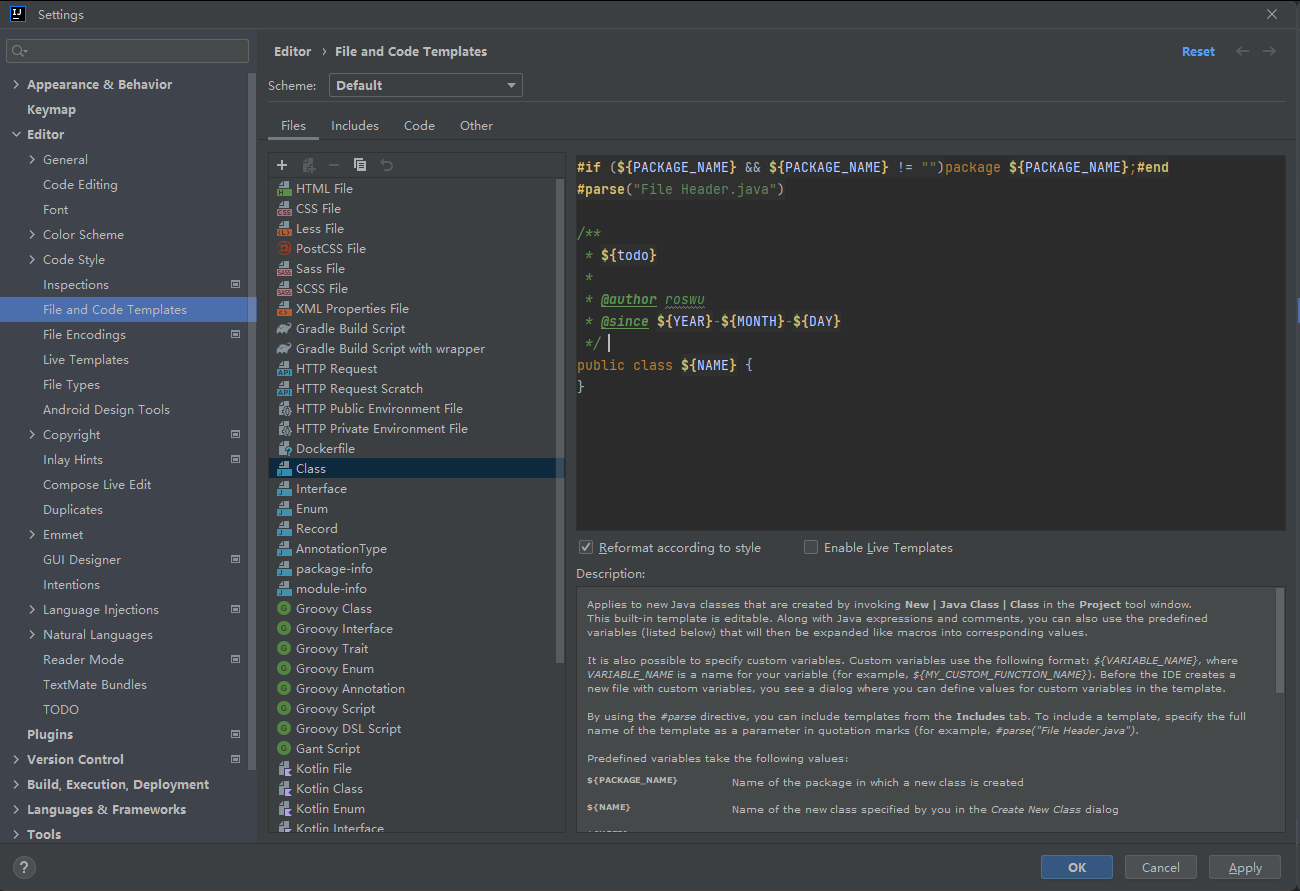Click the Editor breadcrumb
This screenshot has width=1300, height=891.
tap(293, 51)
